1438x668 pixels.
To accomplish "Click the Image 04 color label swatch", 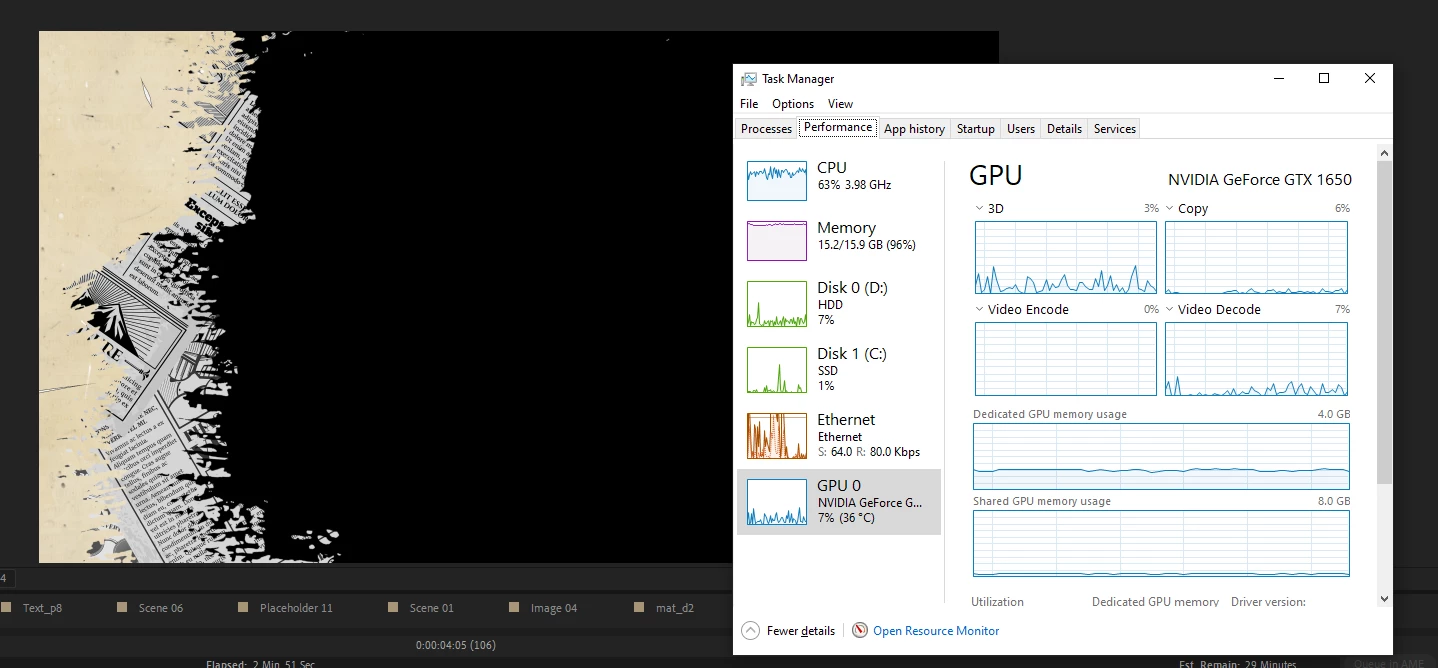I will pyautogui.click(x=514, y=607).
